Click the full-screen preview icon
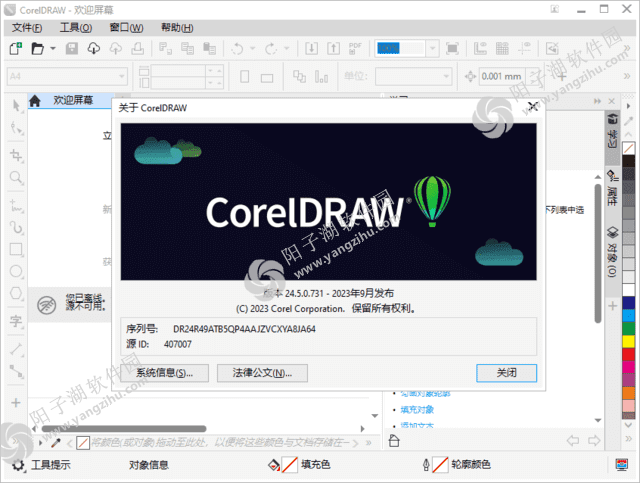This screenshot has height=483, width=640. [x=452, y=49]
